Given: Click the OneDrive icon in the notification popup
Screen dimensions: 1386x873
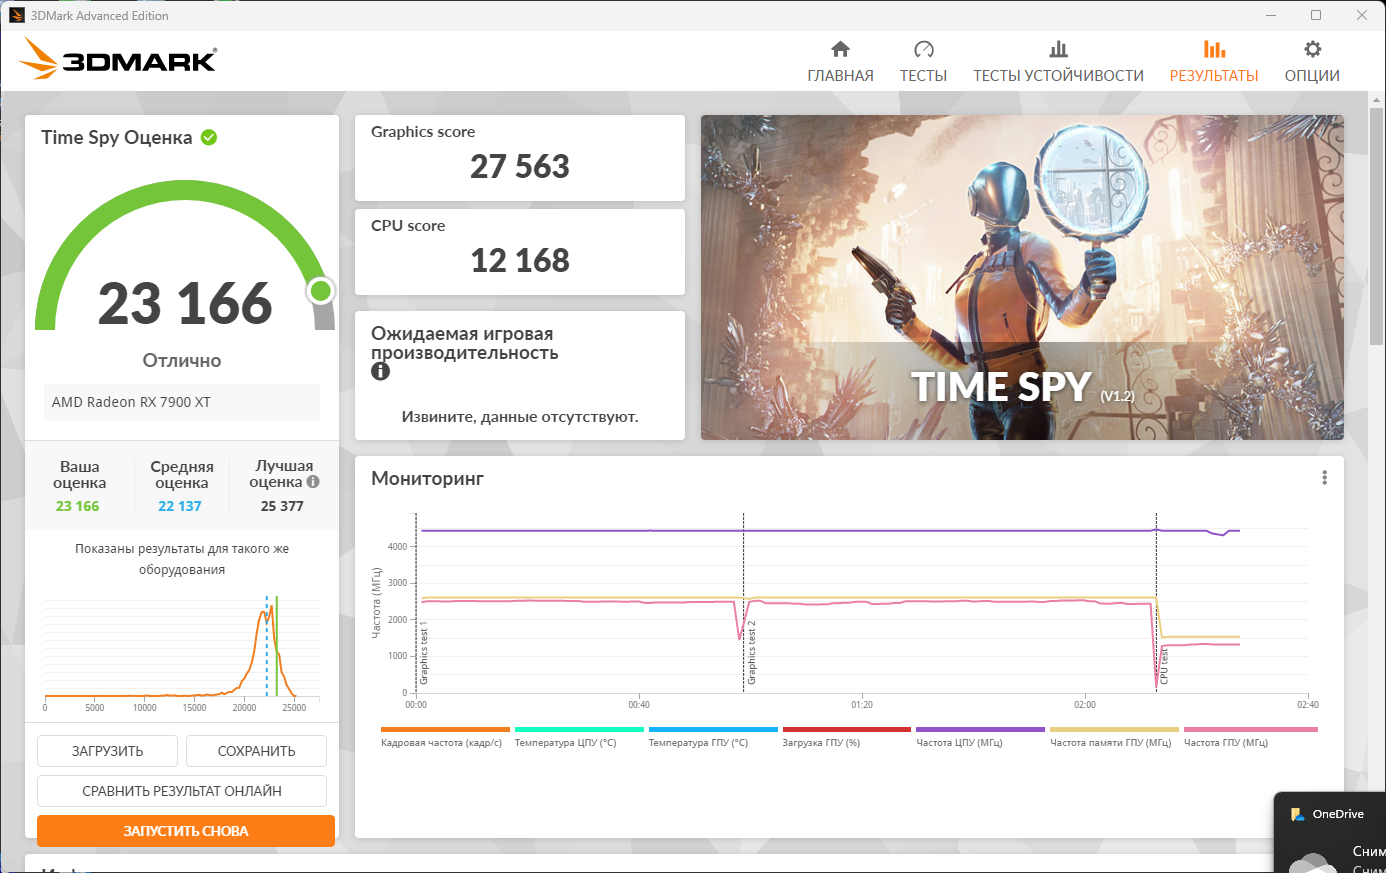Looking at the screenshot, I should pyautogui.click(x=1297, y=814).
